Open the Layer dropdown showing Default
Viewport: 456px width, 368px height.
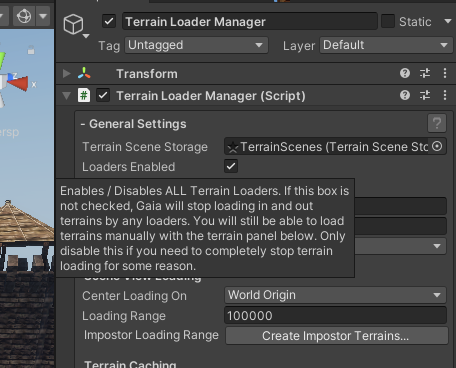click(x=386, y=45)
